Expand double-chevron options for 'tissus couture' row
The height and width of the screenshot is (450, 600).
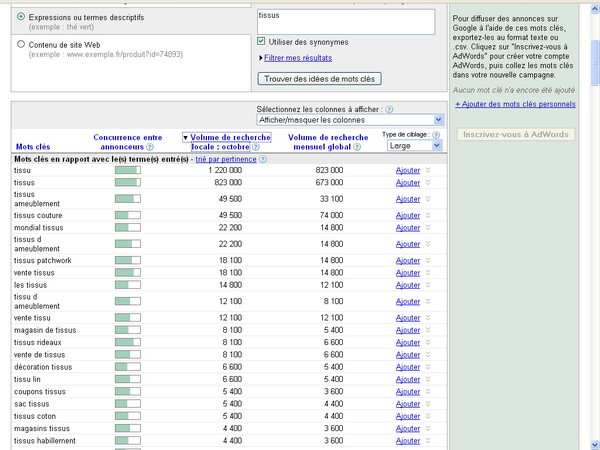tap(429, 214)
